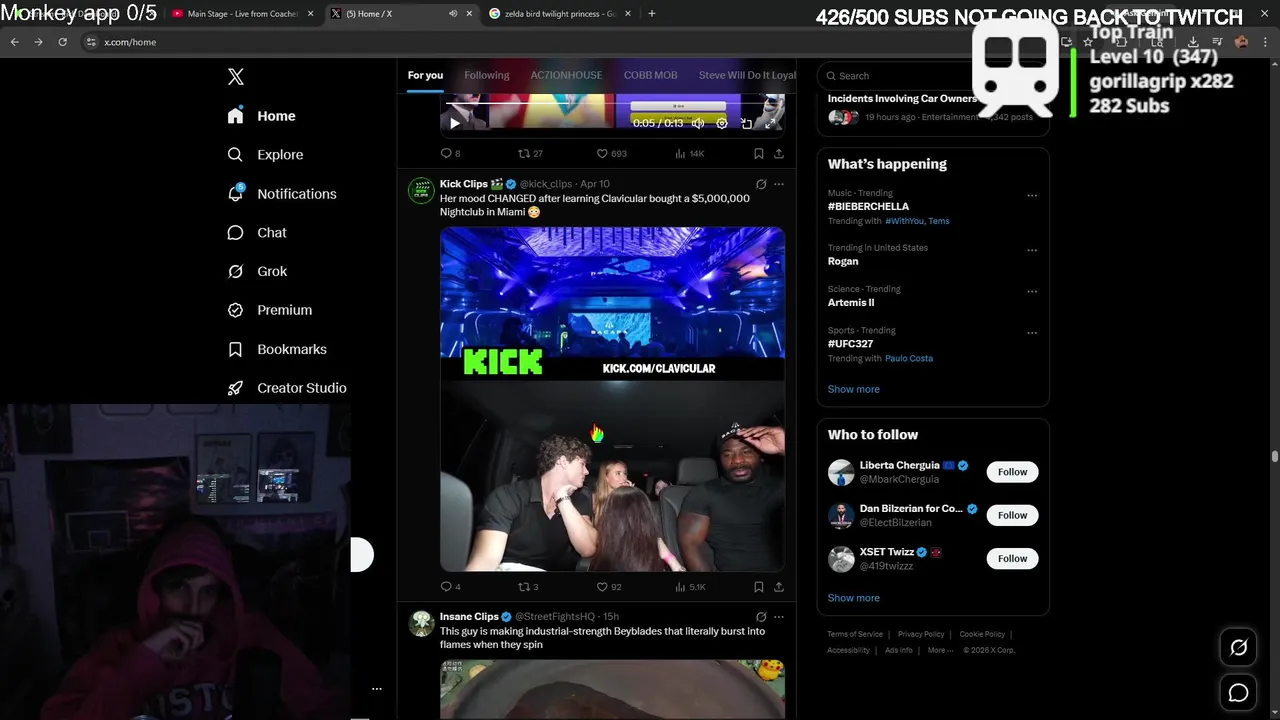Open Bookmarks in sidebar
Image resolution: width=1280 pixels, height=720 pixels.
277,349
